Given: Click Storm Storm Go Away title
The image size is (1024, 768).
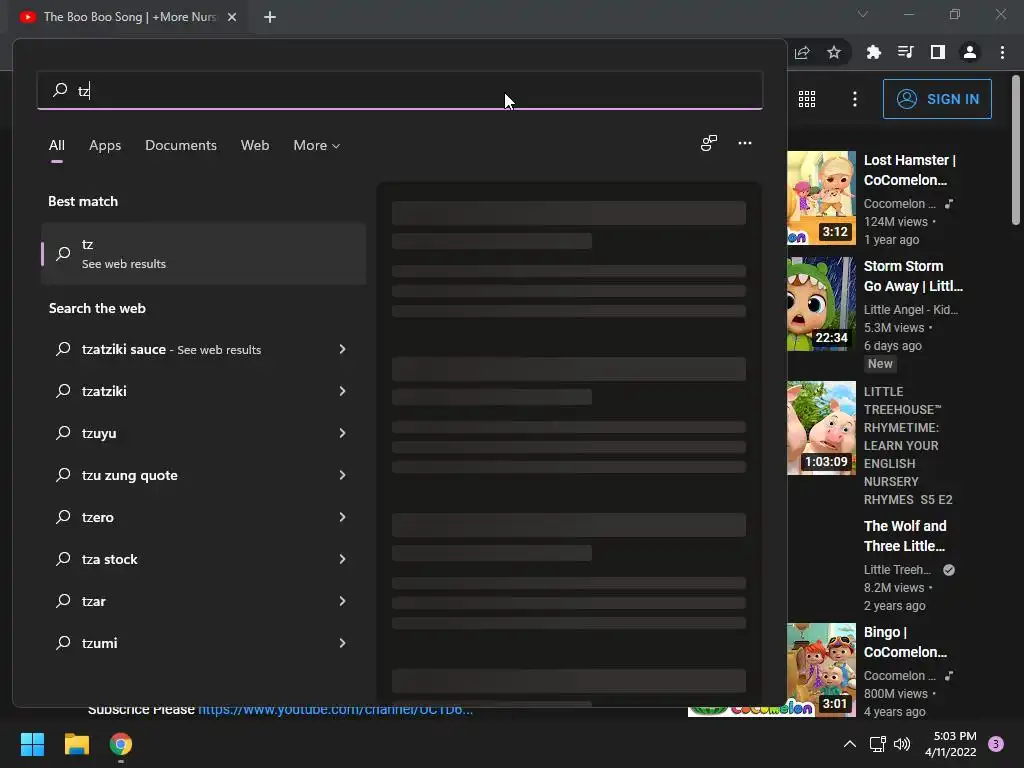Looking at the screenshot, I should click(913, 276).
